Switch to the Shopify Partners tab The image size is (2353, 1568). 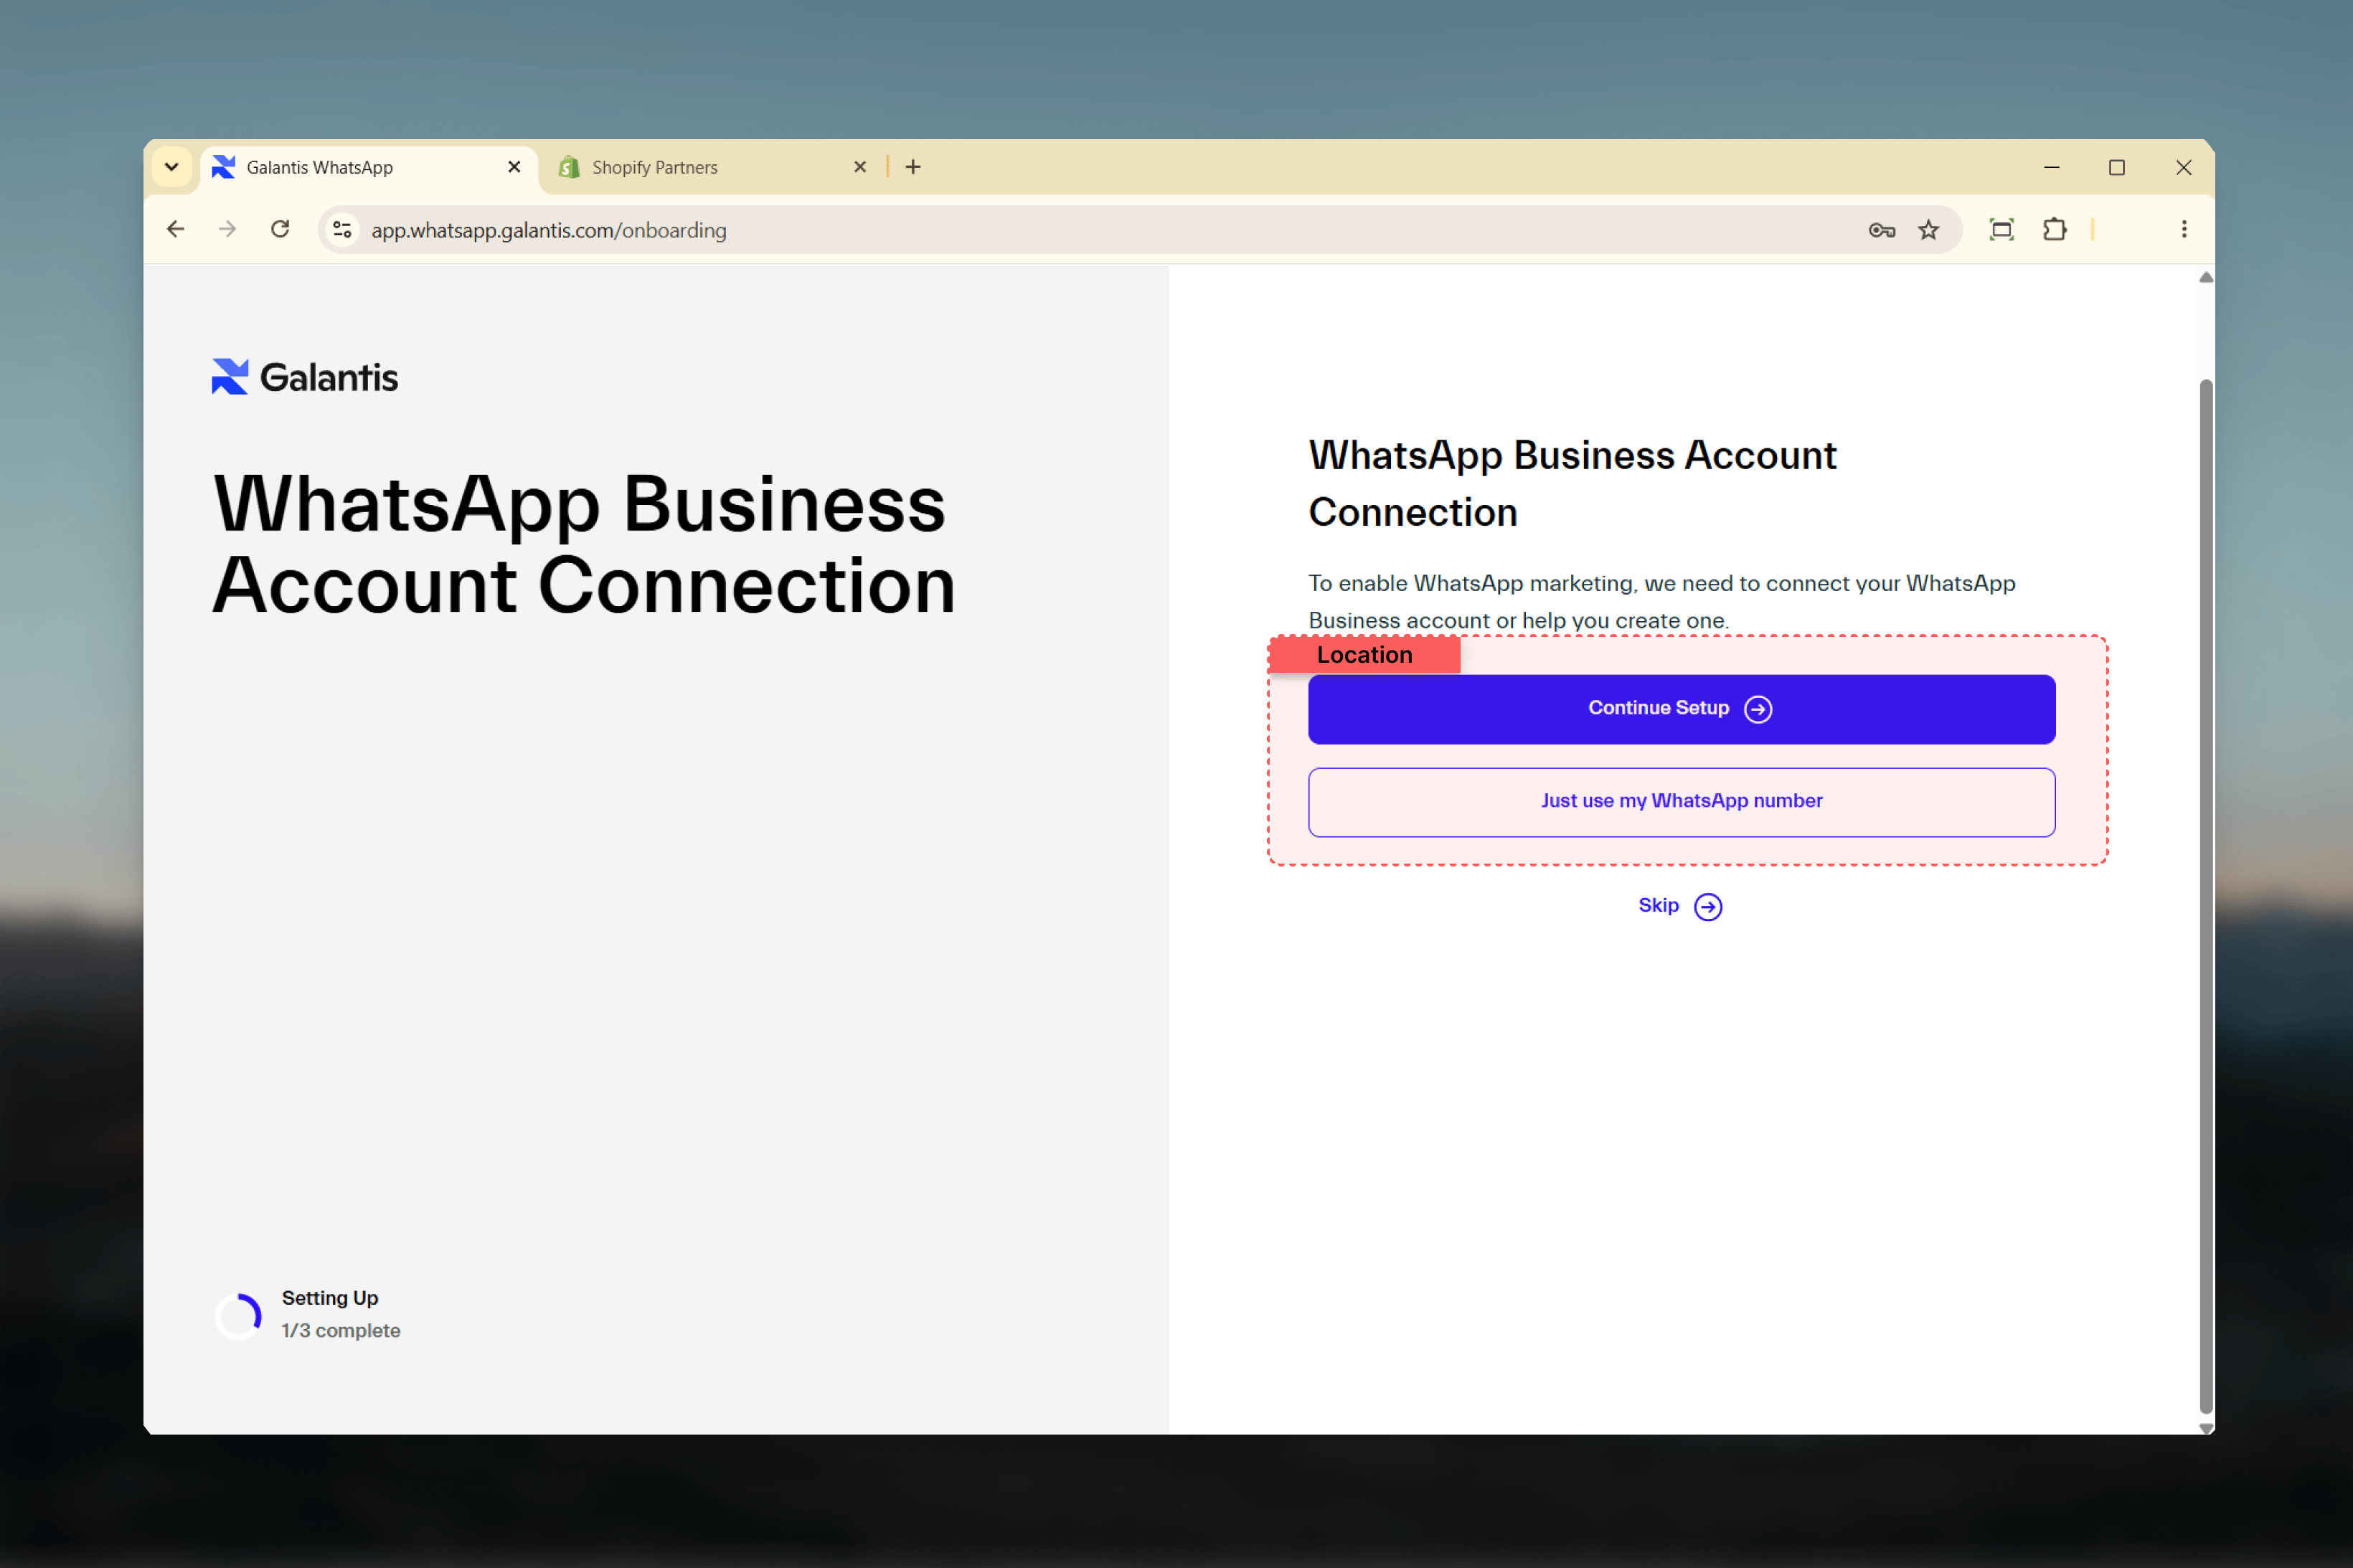pyautogui.click(x=712, y=167)
